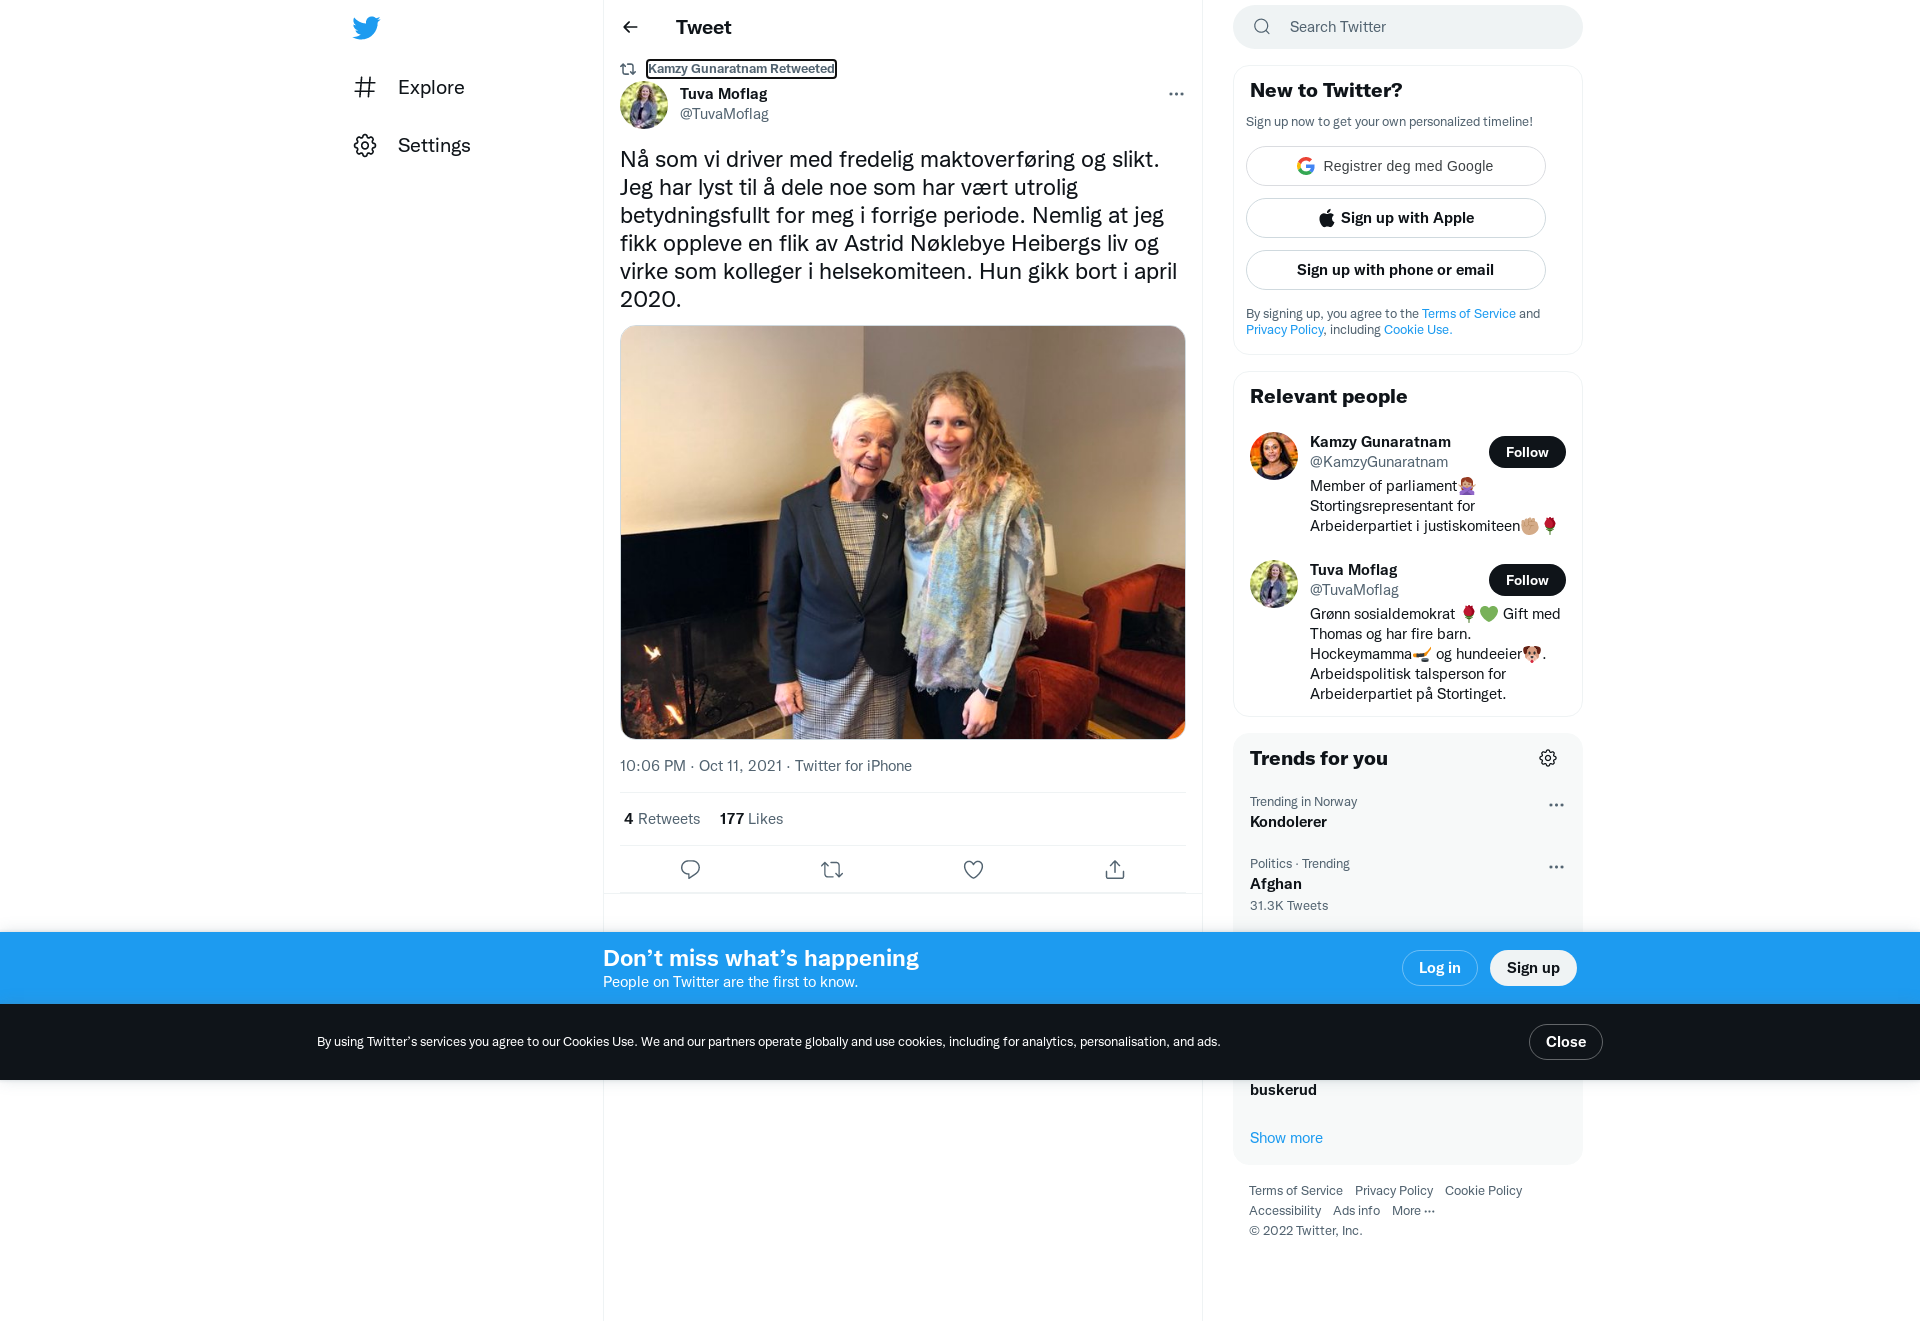Open the tweet photo thumbnail

pyautogui.click(x=902, y=532)
